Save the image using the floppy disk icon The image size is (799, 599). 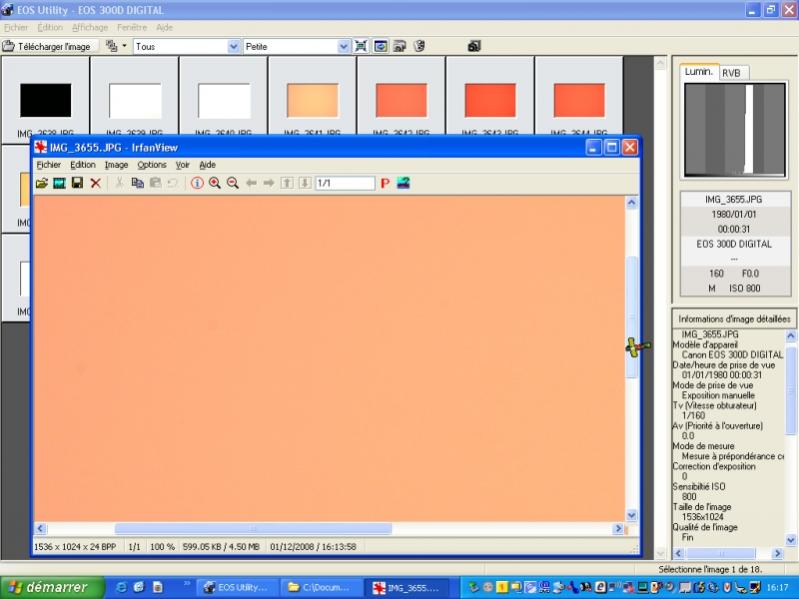point(77,183)
